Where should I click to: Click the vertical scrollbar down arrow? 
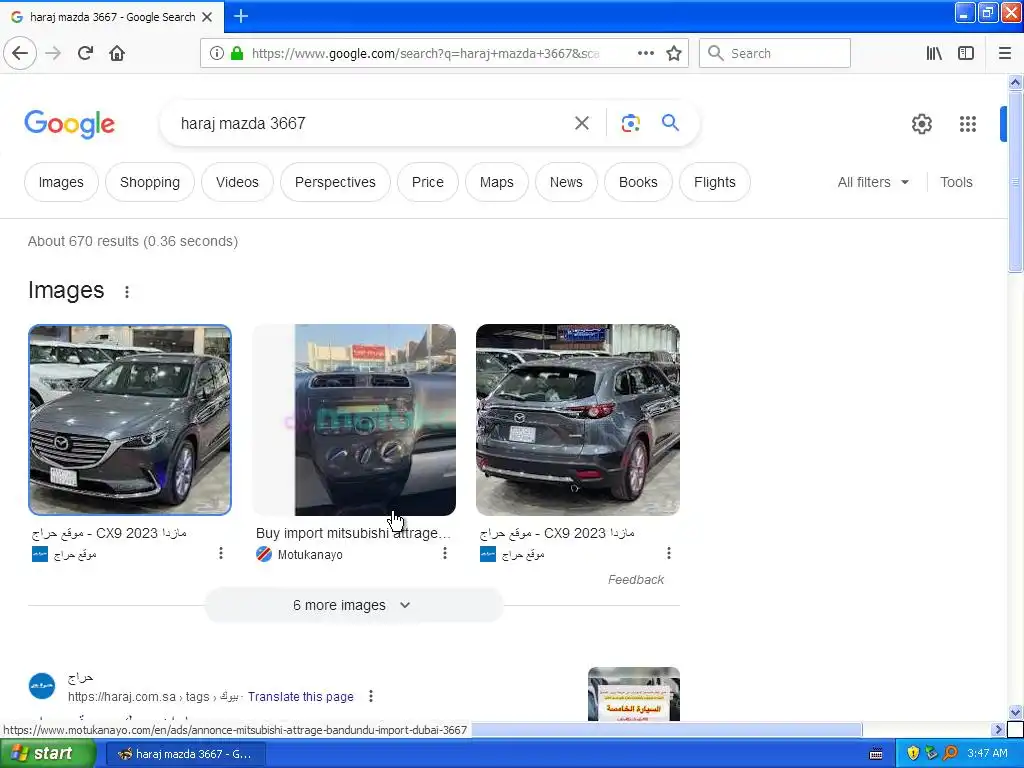tap(1015, 712)
